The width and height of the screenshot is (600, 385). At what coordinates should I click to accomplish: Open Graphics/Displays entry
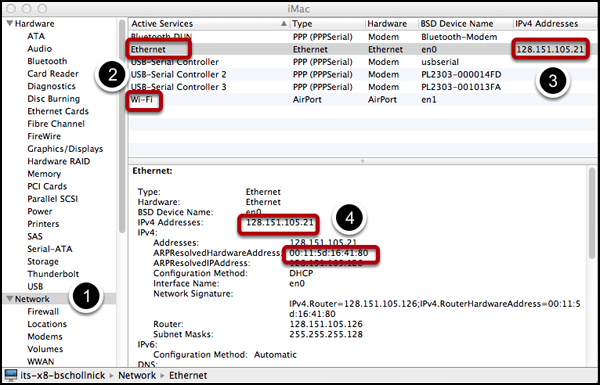[x=65, y=149]
